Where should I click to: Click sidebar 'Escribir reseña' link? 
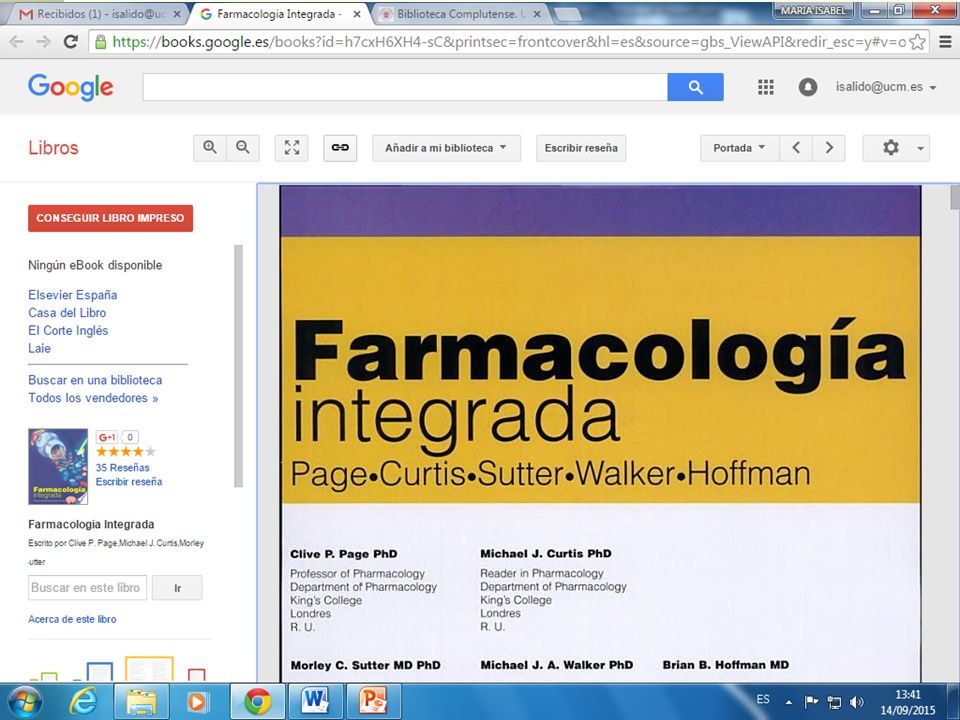(x=129, y=481)
